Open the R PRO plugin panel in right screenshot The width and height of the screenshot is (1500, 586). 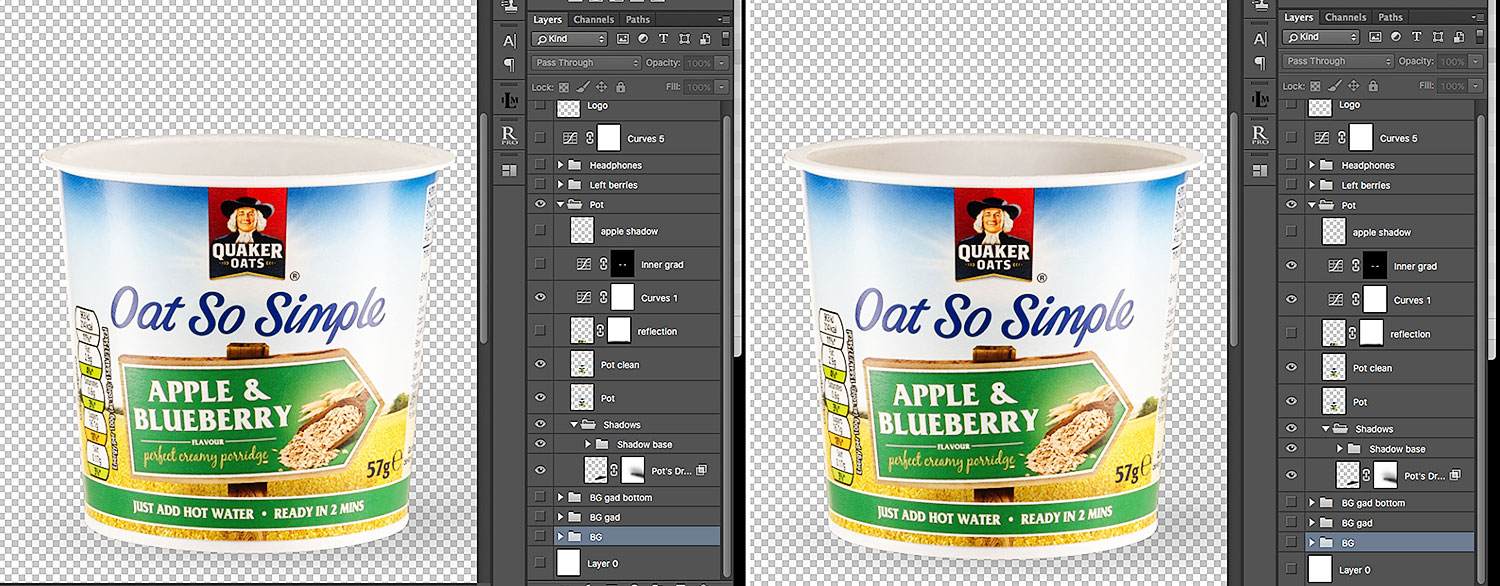pos(1258,135)
